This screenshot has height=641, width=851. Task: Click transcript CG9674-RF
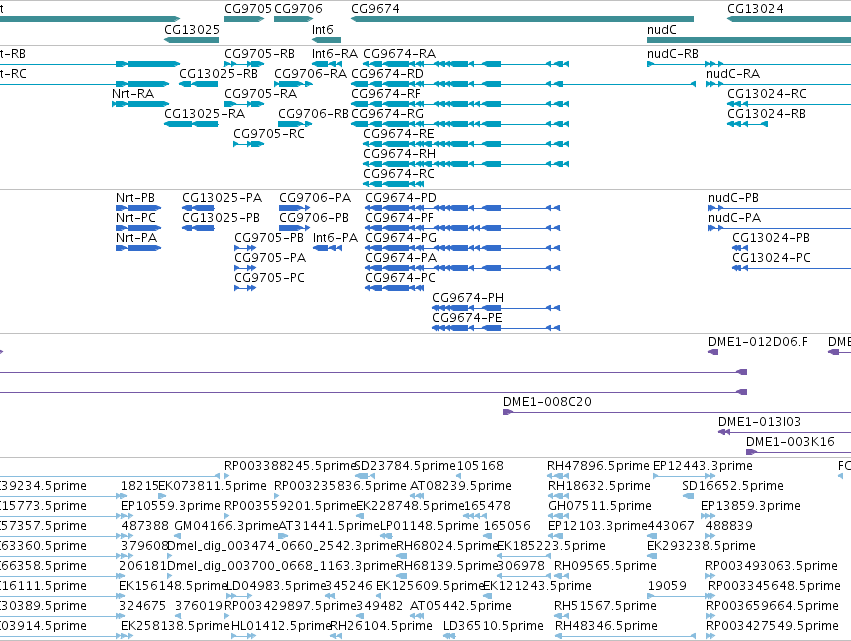click(386, 94)
